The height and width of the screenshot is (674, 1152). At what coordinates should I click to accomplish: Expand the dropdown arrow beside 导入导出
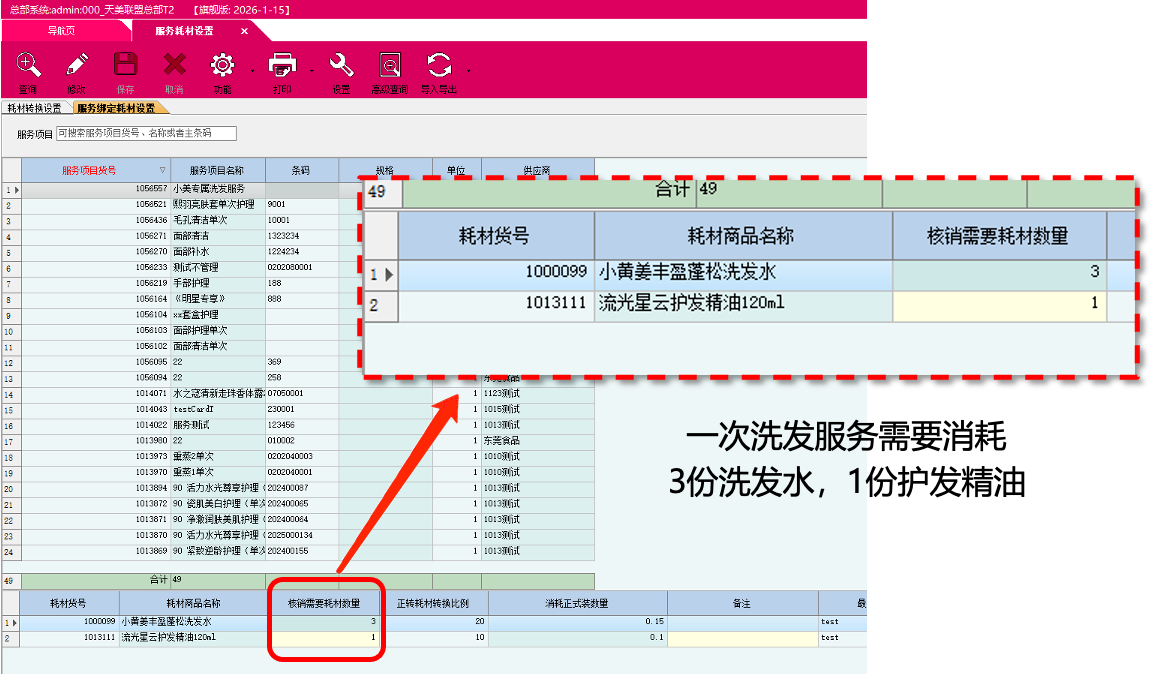(x=468, y=71)
